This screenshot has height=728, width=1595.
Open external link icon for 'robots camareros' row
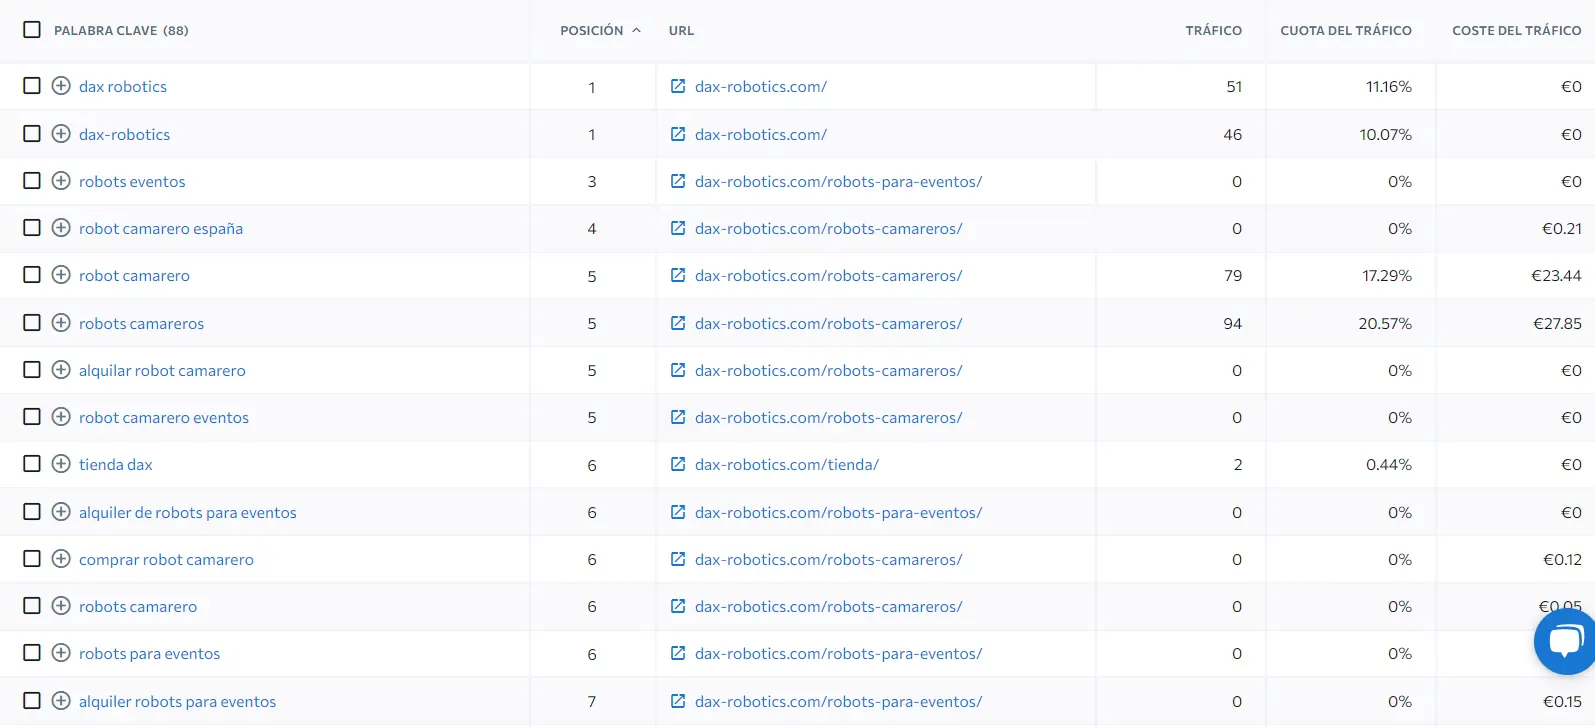pos(678,323)
